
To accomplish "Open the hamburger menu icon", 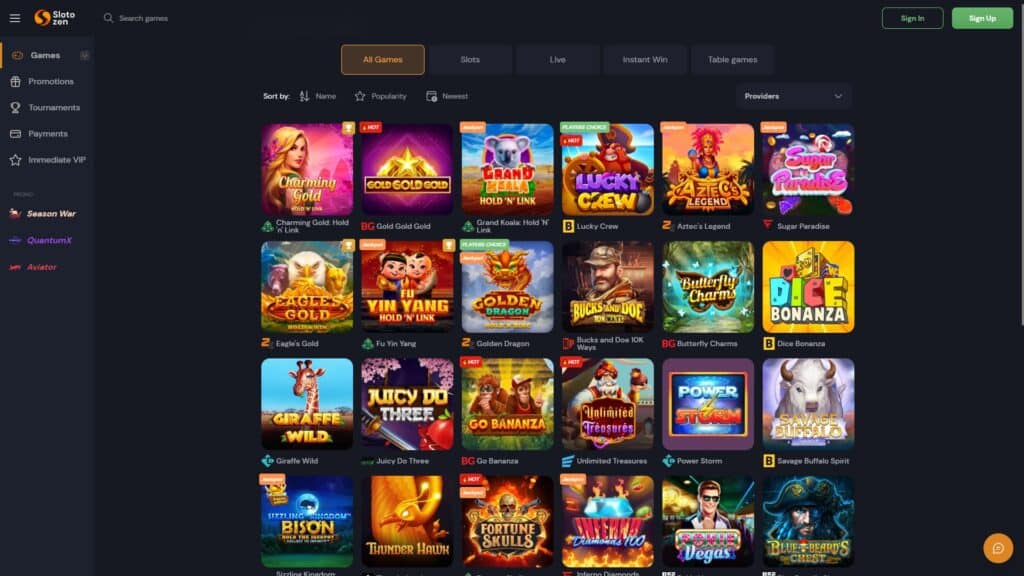I will pos(14,18).
